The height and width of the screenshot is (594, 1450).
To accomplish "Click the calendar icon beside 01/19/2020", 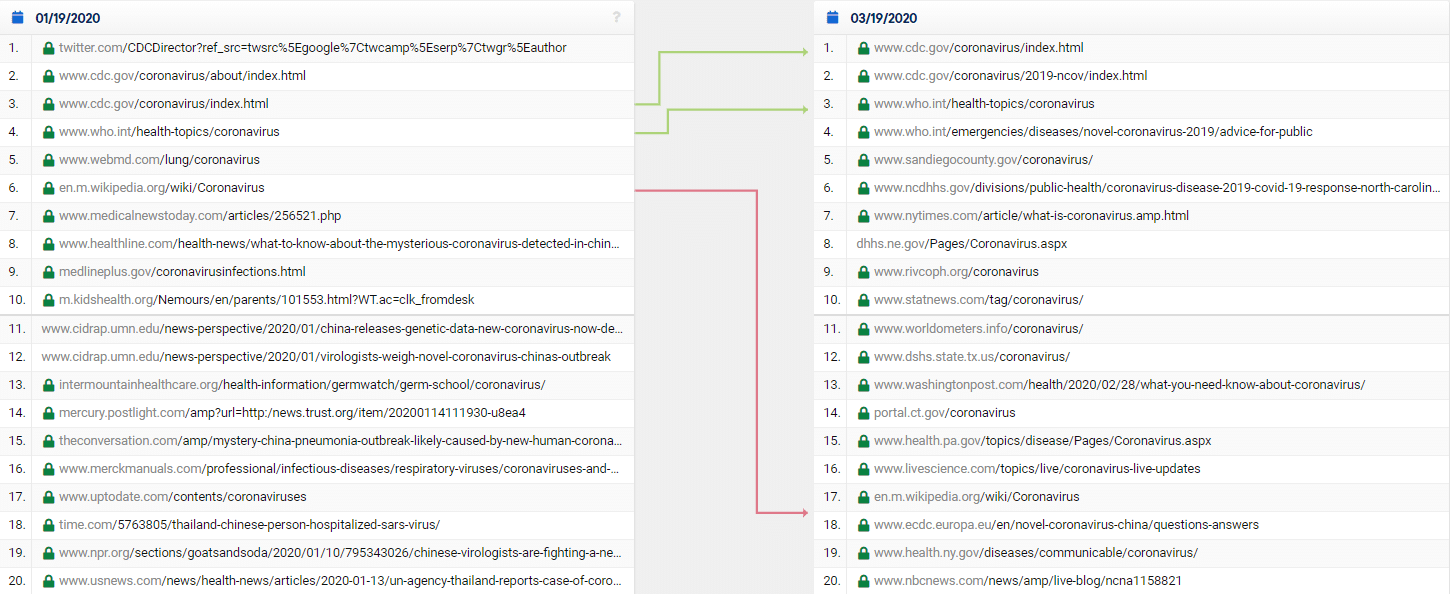I will click(18, 18).
